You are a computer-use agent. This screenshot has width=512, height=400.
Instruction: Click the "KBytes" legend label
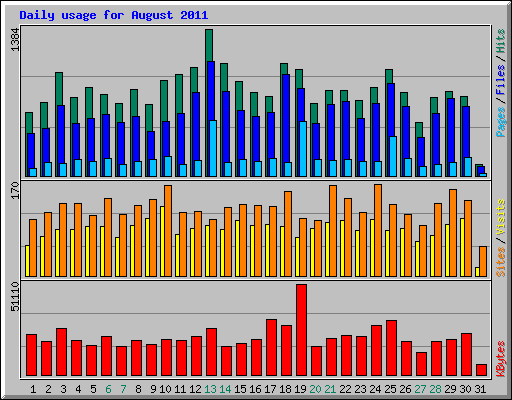501,359
